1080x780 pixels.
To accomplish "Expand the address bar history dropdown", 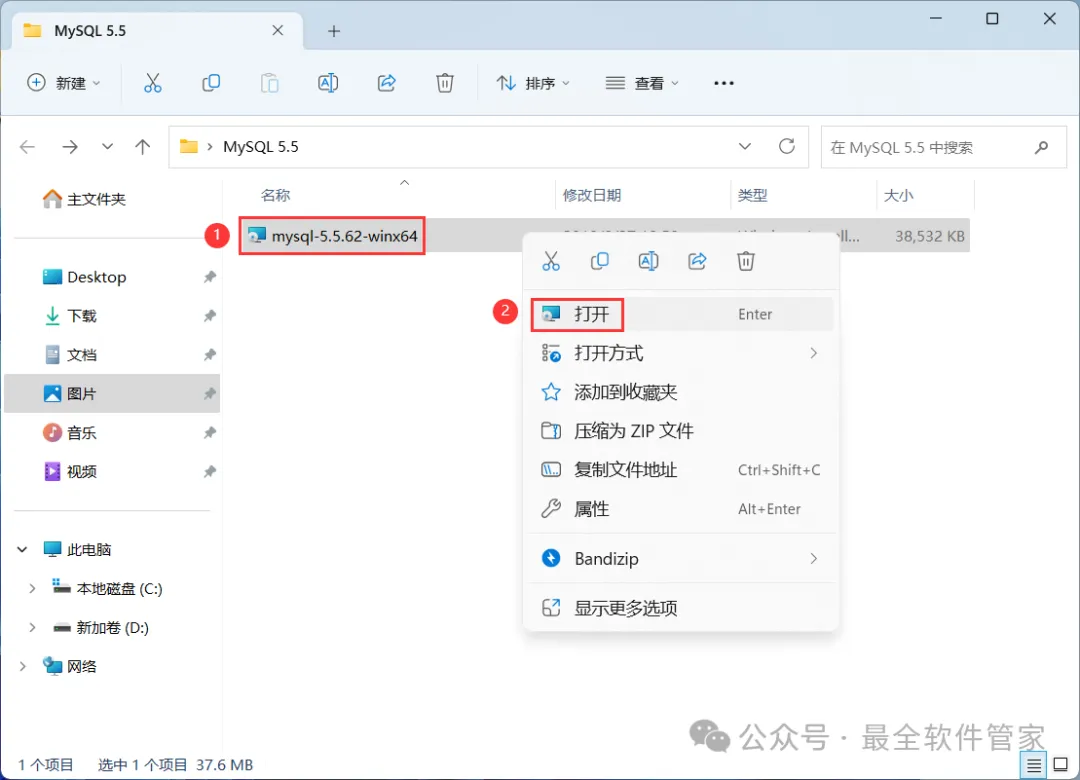I will pyautogui.click(x=745, y=147).
